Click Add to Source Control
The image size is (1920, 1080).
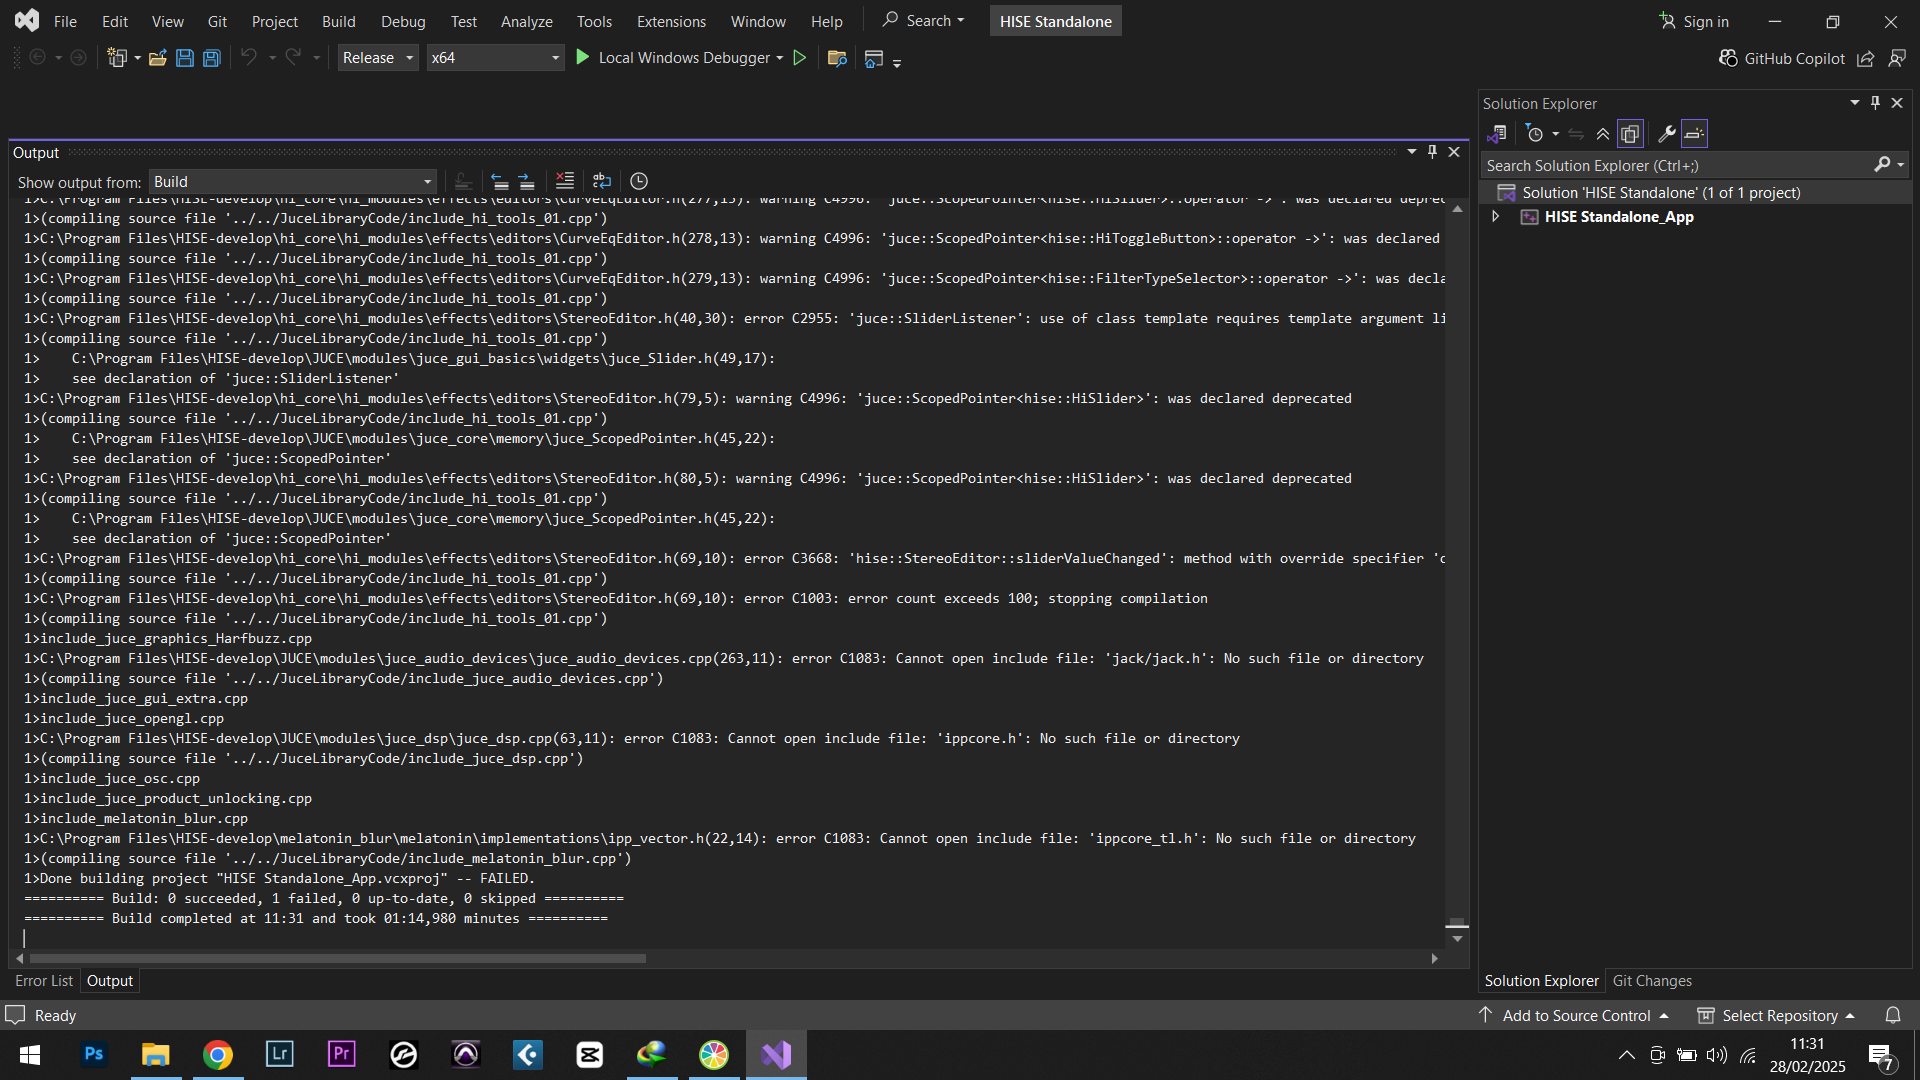(1575, 1015)
